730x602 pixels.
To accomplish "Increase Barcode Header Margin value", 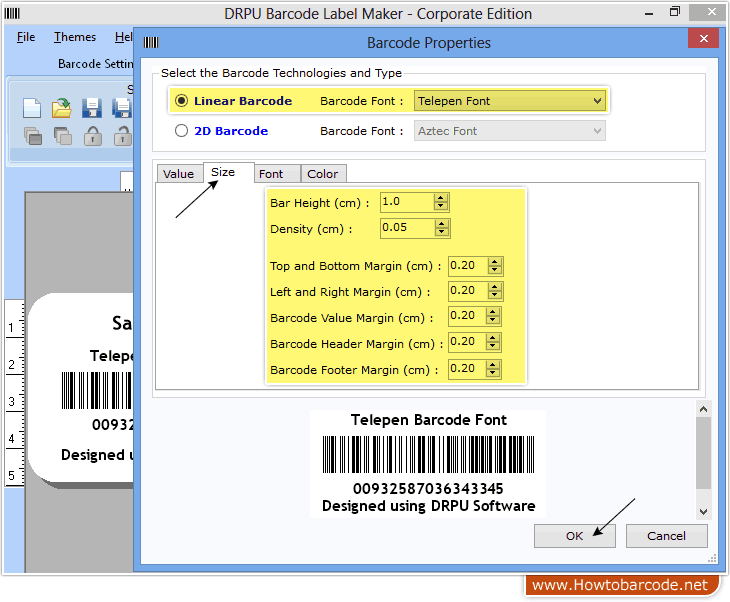I will 493,338.
